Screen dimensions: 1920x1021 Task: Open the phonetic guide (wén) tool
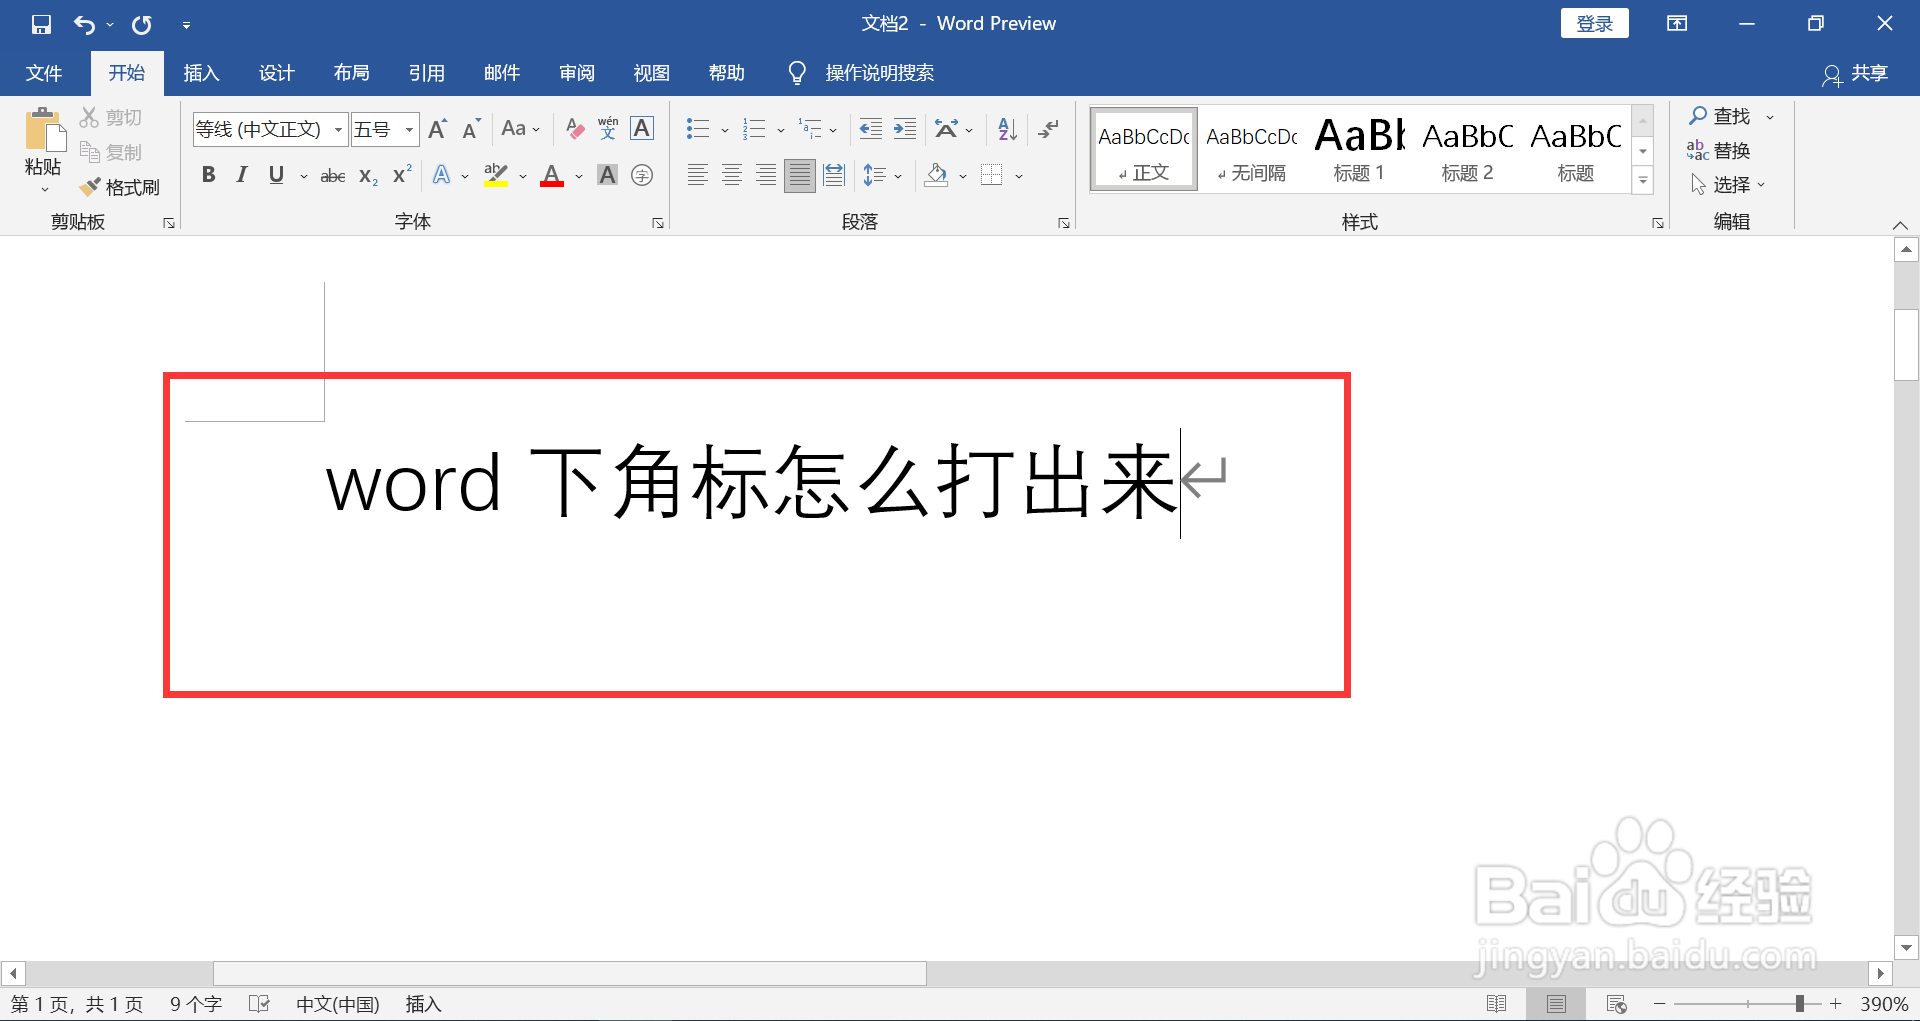click(x=608, y=129)
